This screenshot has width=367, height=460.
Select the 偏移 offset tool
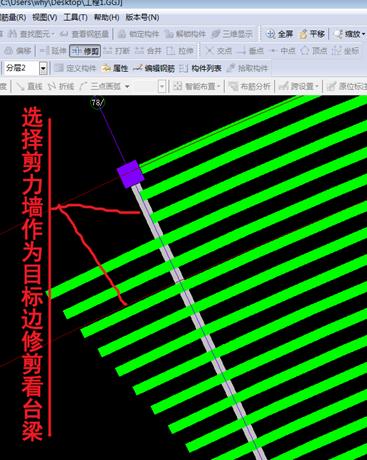click(x=18, y=51)
